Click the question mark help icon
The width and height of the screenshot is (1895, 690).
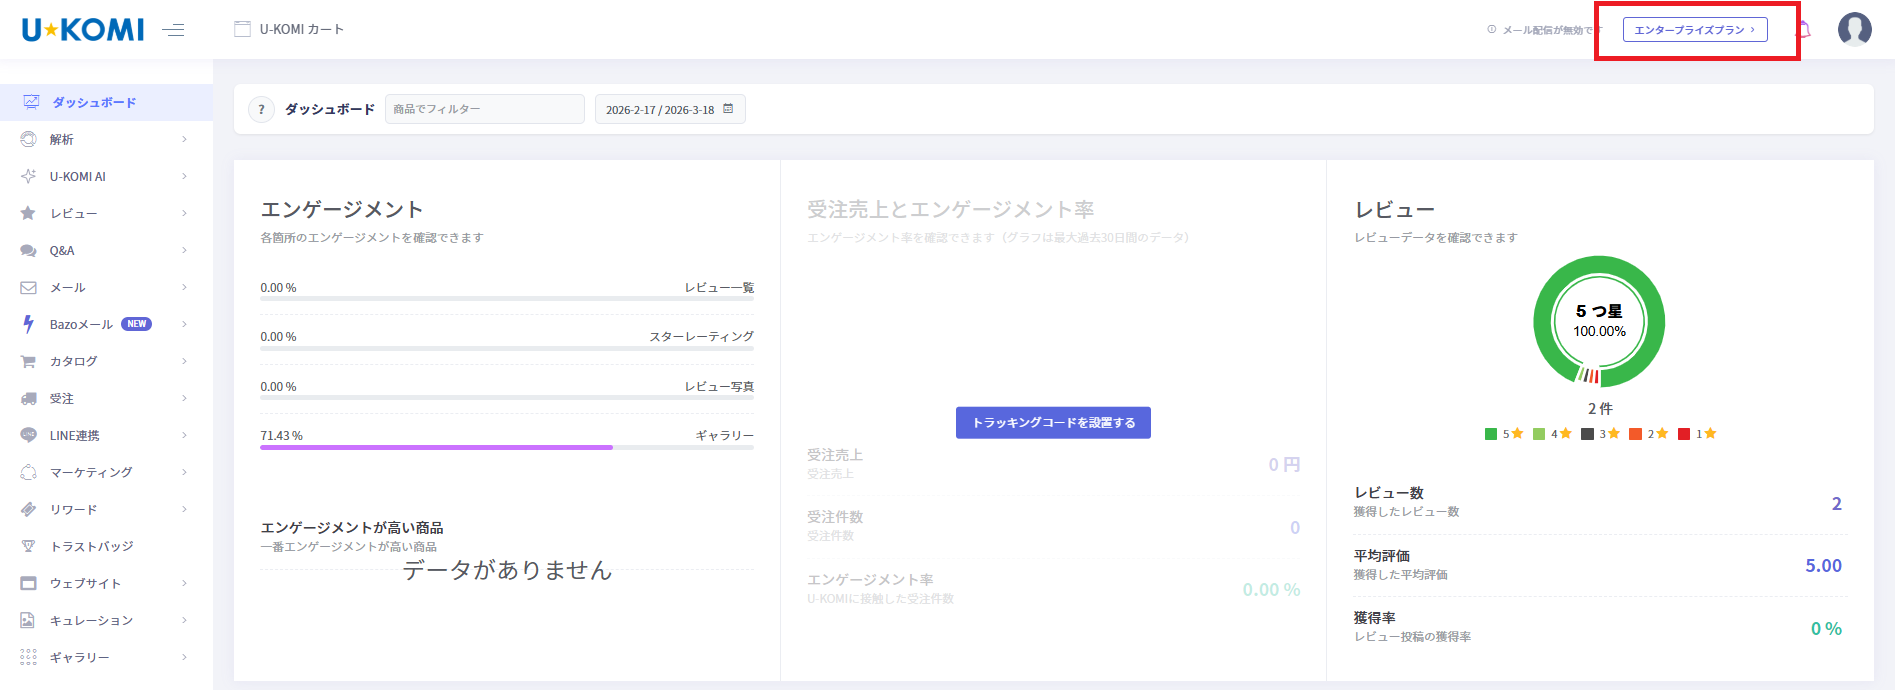click(261, 110)
